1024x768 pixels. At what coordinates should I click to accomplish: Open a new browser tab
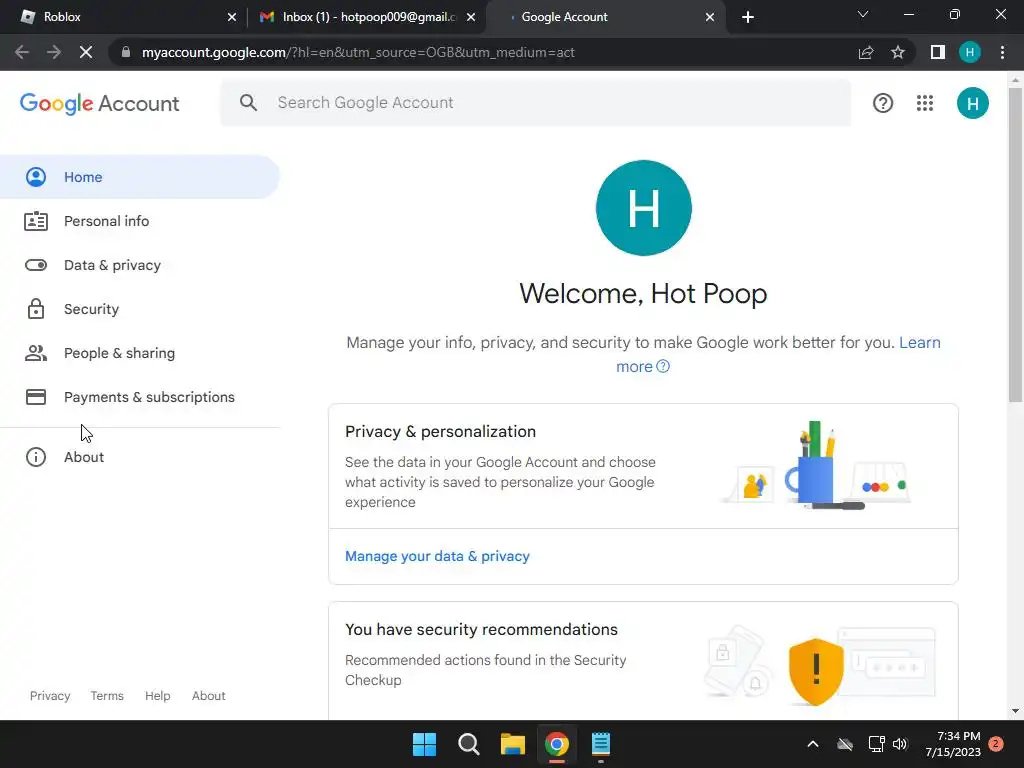(x=748, y=17)
